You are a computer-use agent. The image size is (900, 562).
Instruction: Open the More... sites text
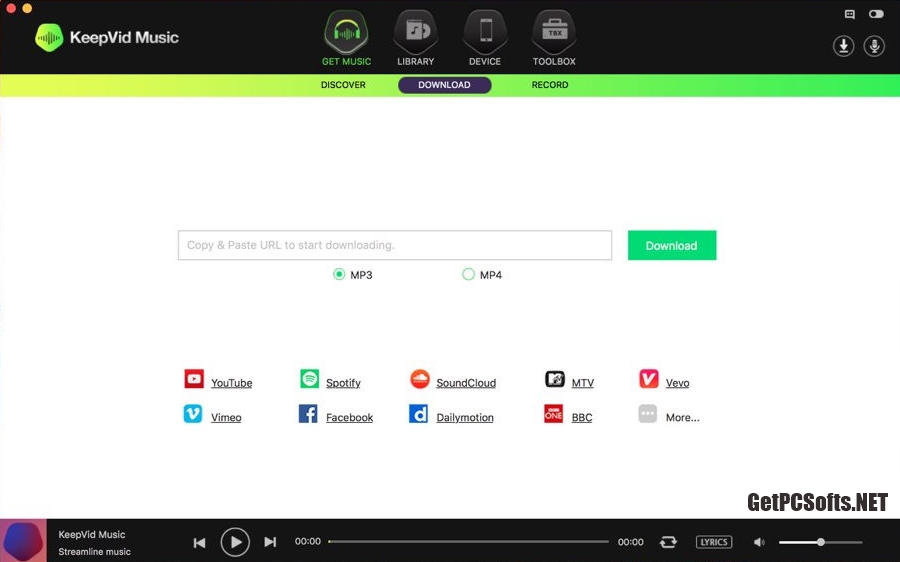click(682, 417)
